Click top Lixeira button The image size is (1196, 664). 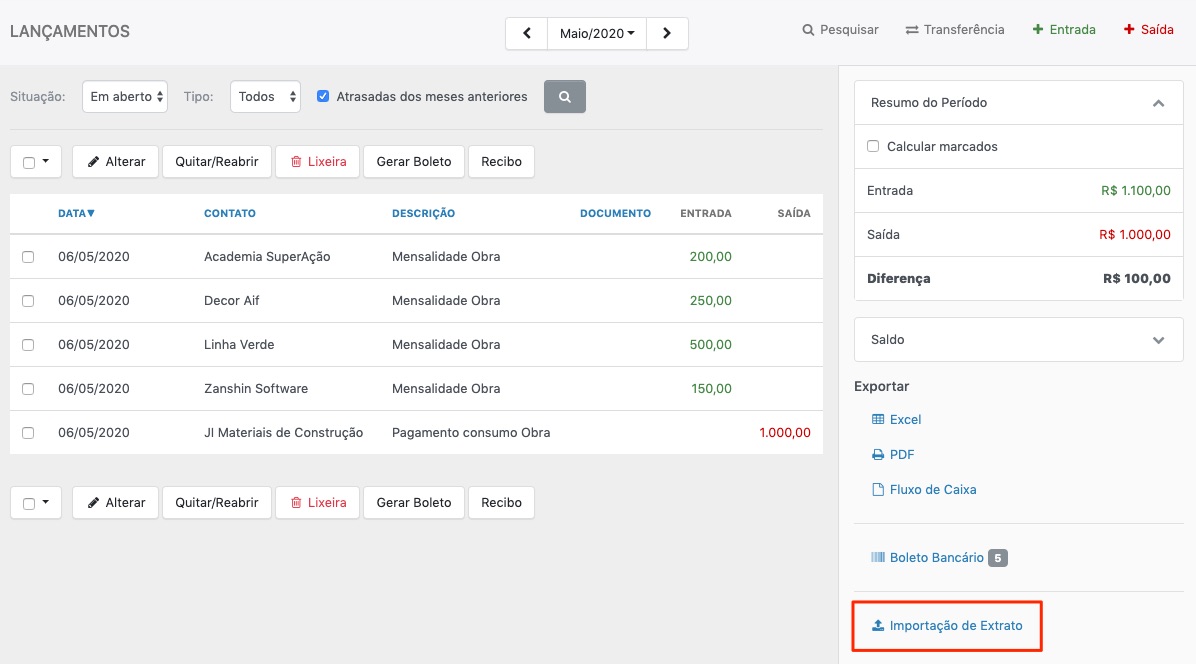(x=317, y=162)
